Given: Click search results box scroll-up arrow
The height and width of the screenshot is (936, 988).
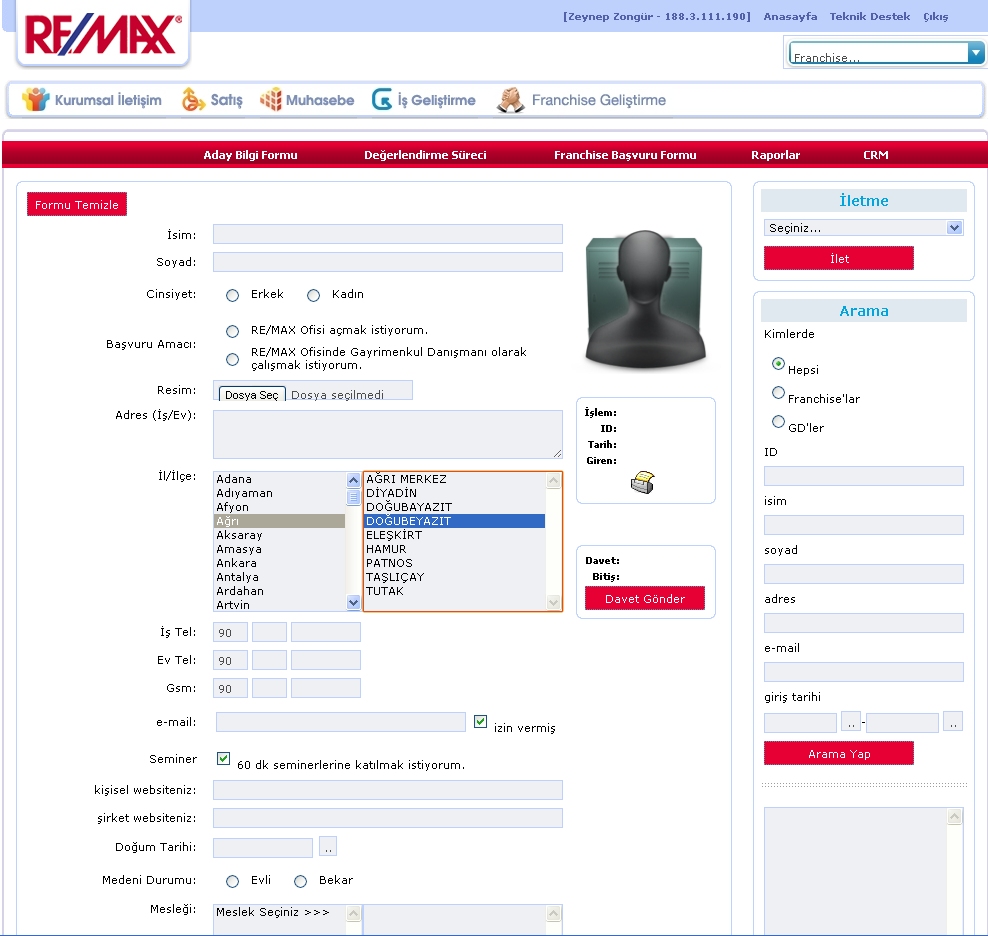Looking at the screenshot, I should pyautogui.click(x=955, y=817).
